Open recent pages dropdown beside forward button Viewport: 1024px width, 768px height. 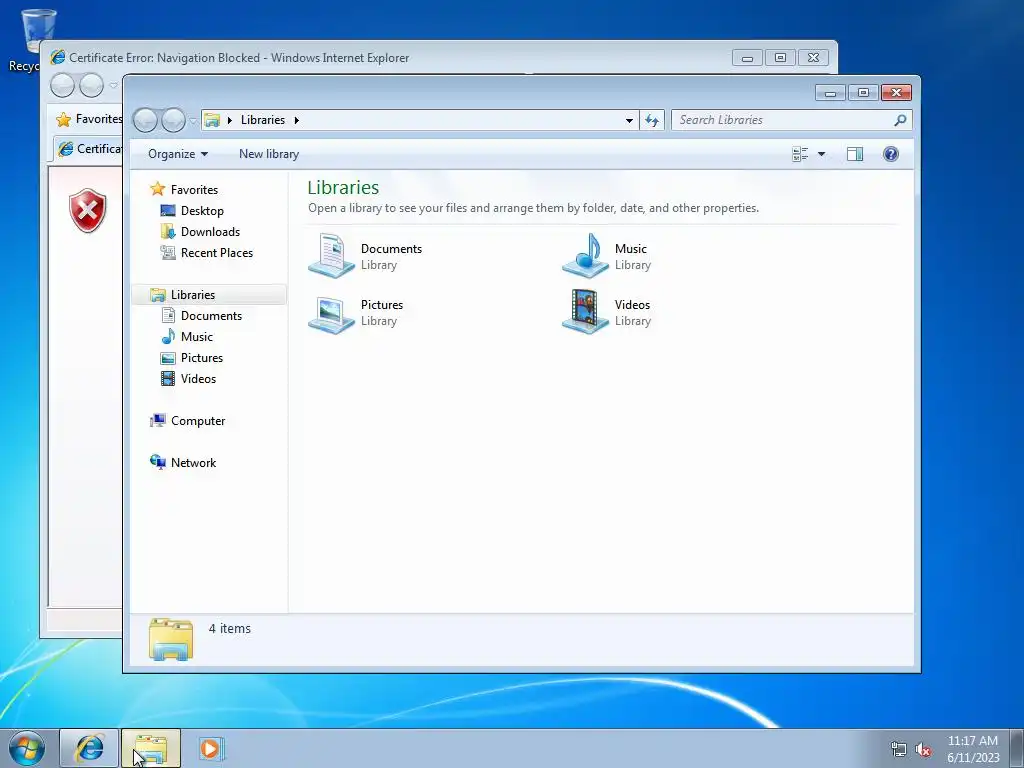point(193,121)
